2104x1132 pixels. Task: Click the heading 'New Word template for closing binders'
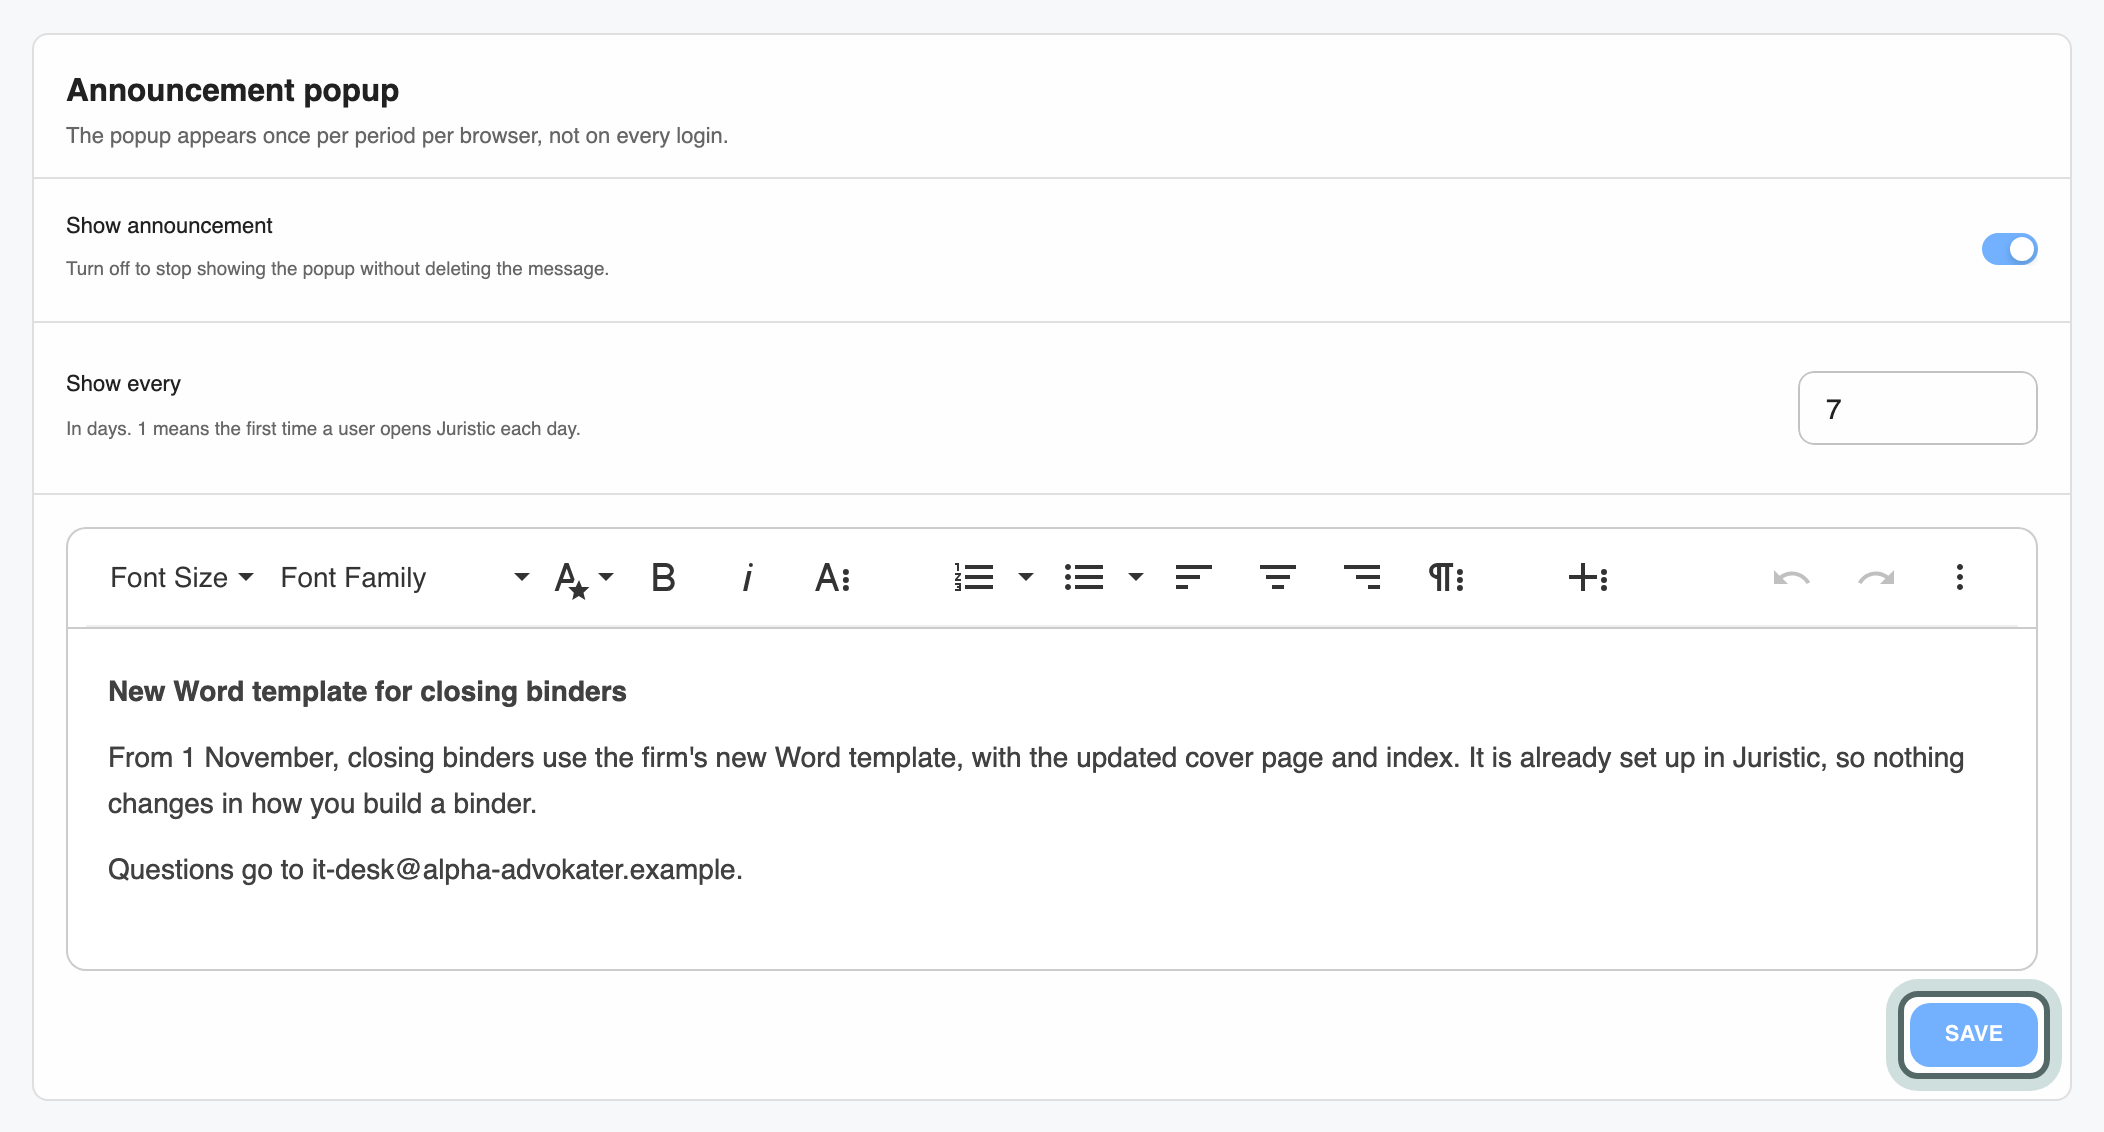tap(367, 691)
